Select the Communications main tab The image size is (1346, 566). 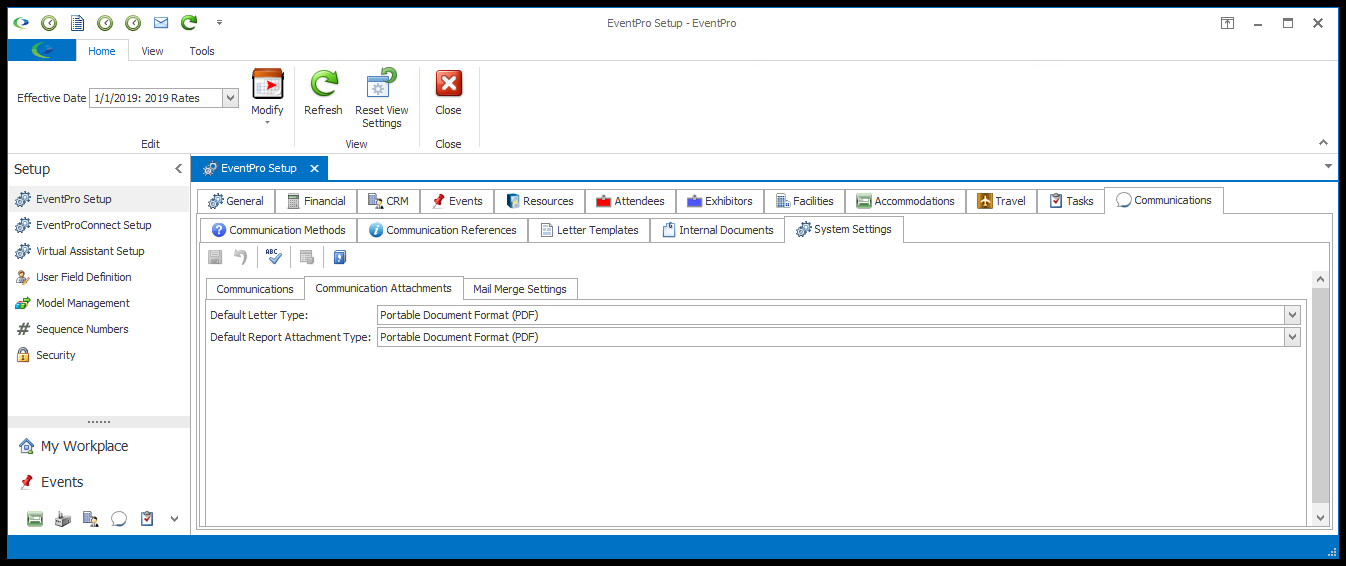point(1163,200)
